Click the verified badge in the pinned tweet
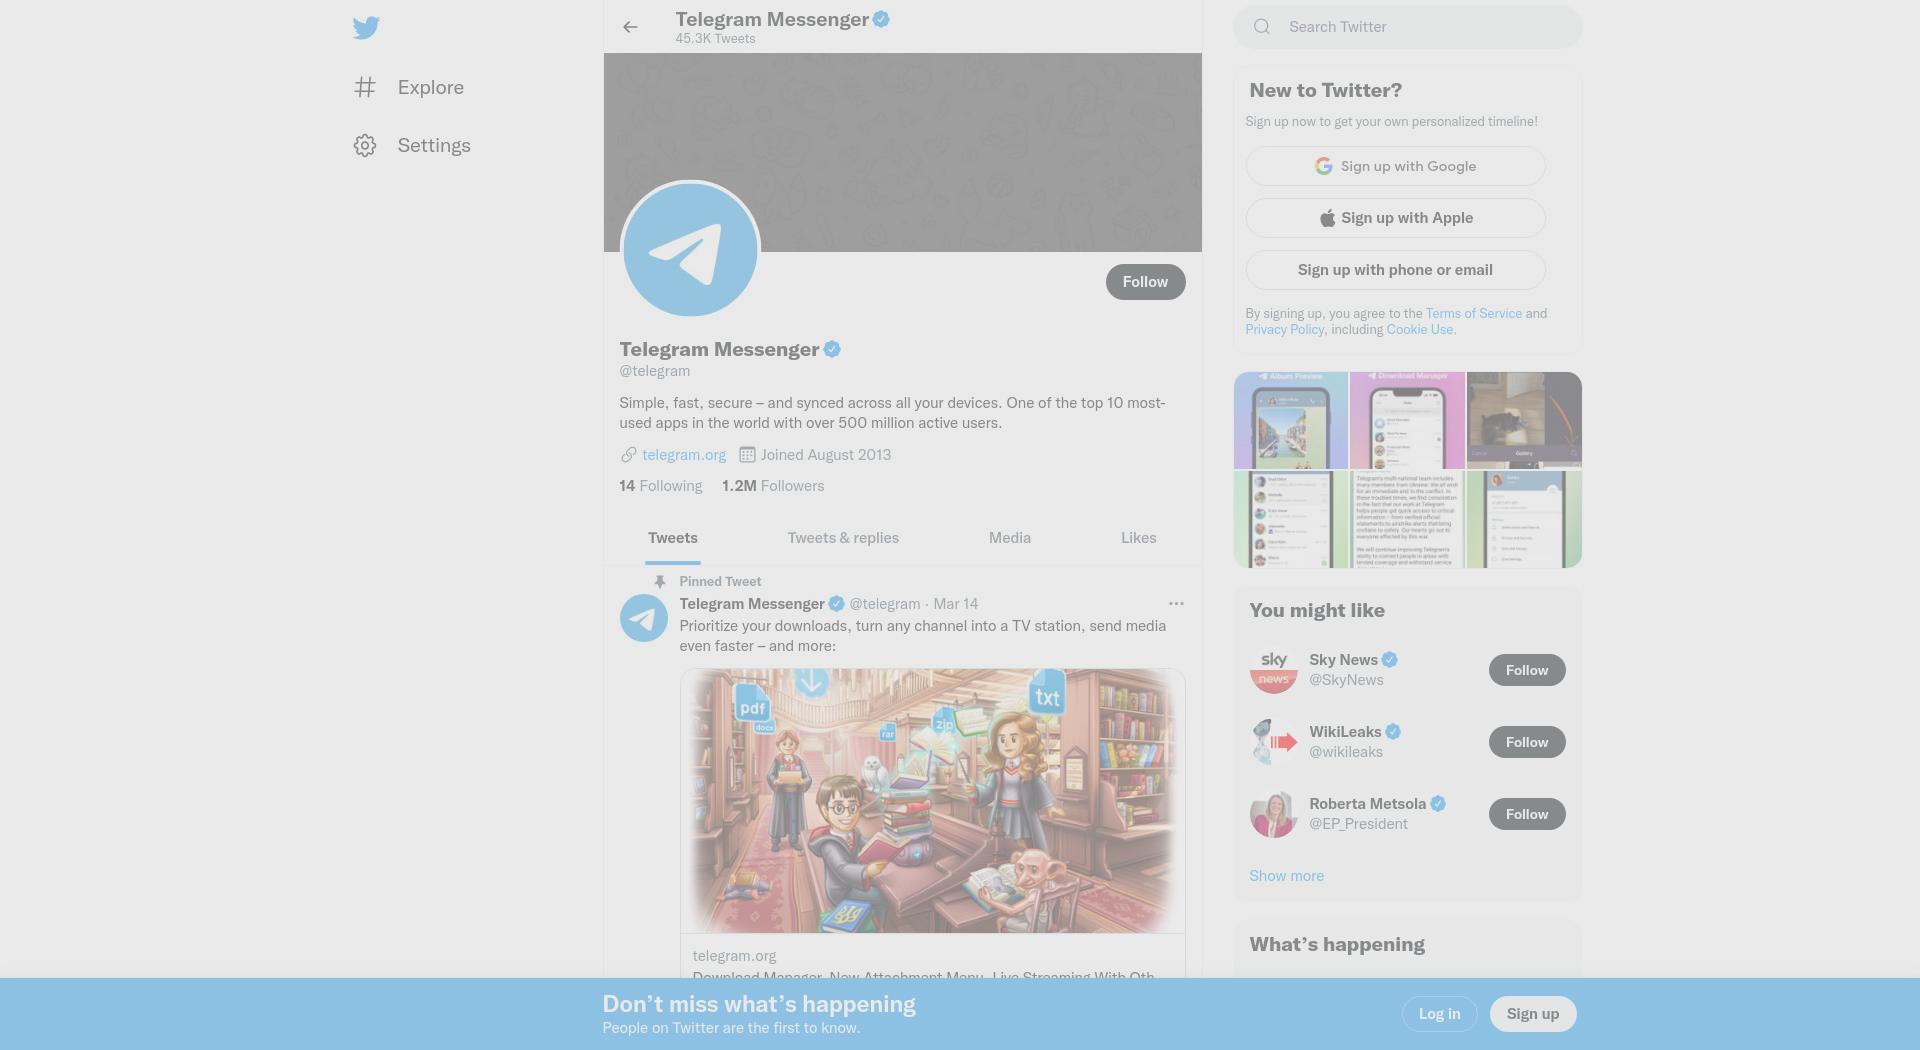 point(836,604)
